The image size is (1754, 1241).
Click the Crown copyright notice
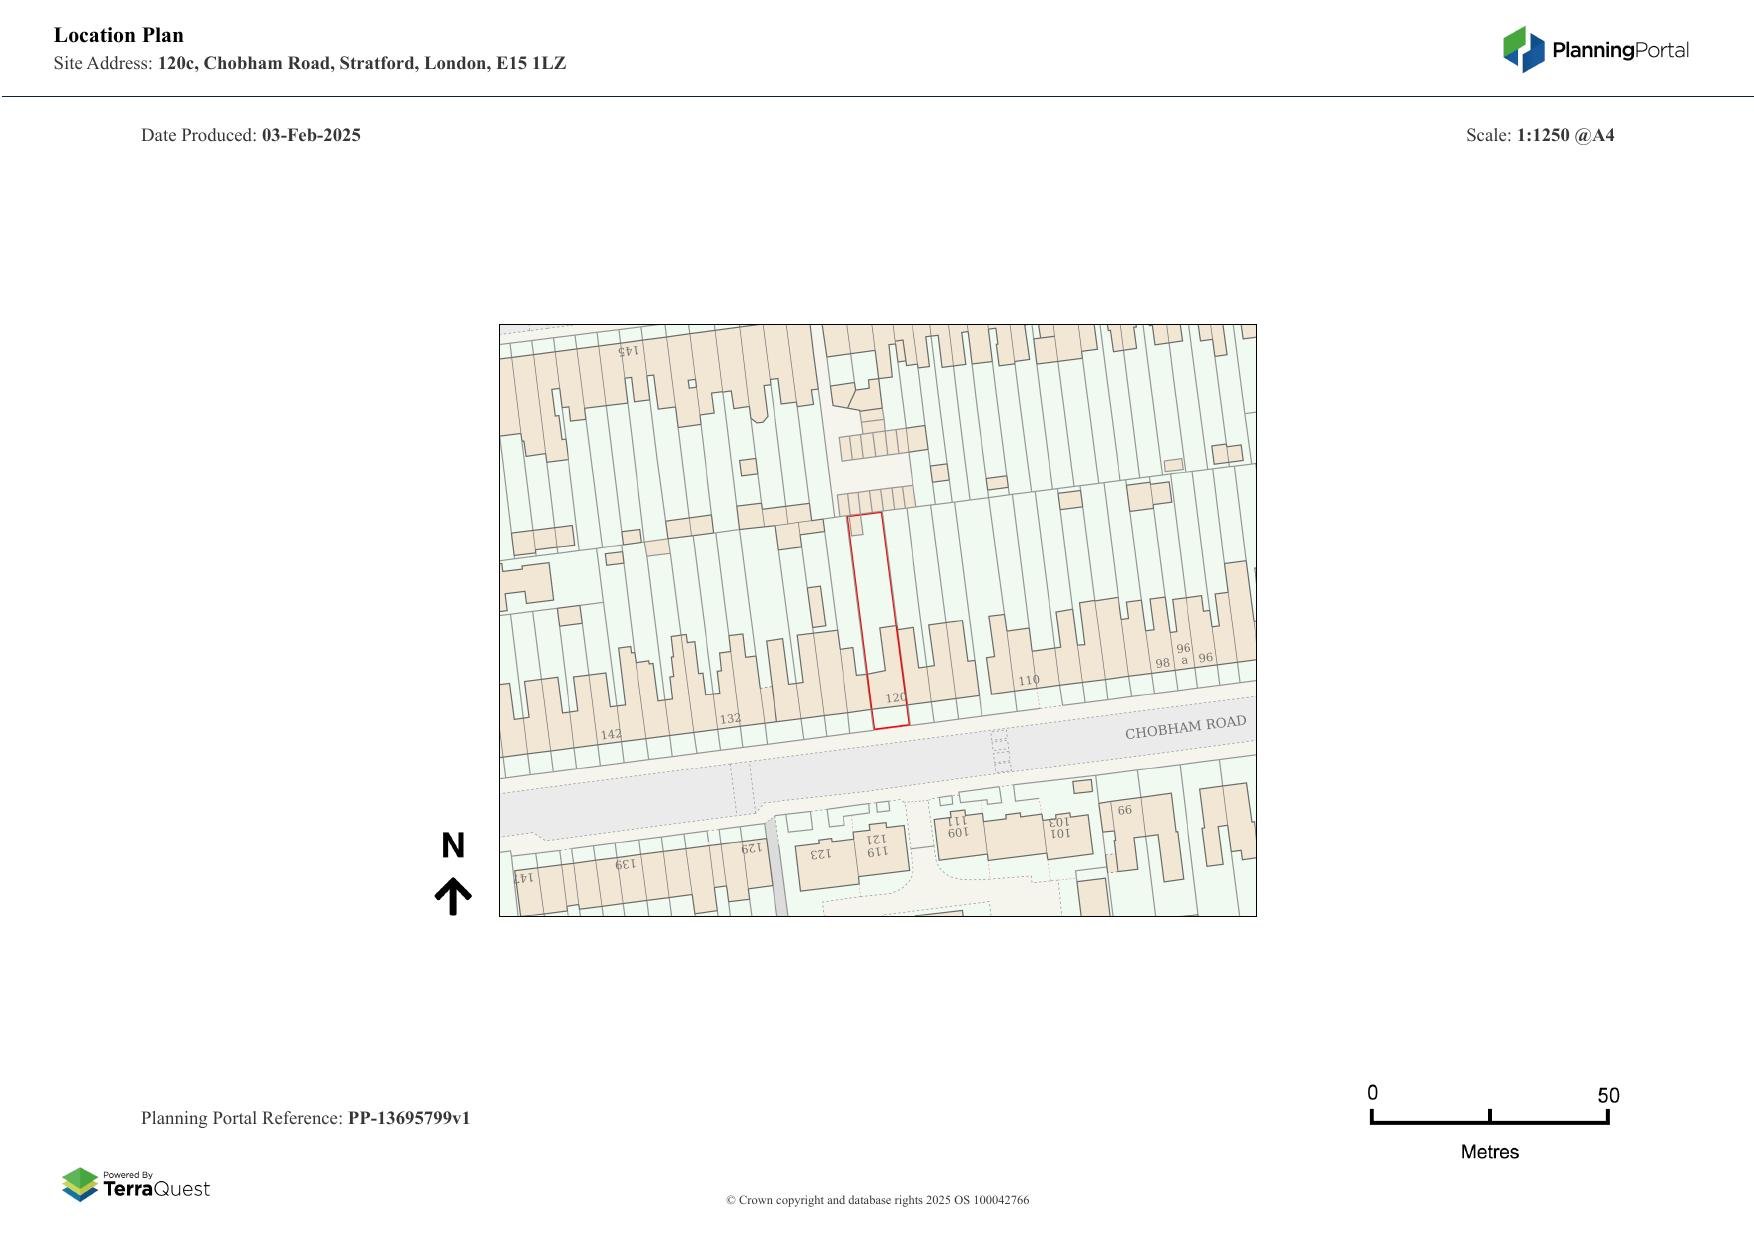(x=877, y=1200)
